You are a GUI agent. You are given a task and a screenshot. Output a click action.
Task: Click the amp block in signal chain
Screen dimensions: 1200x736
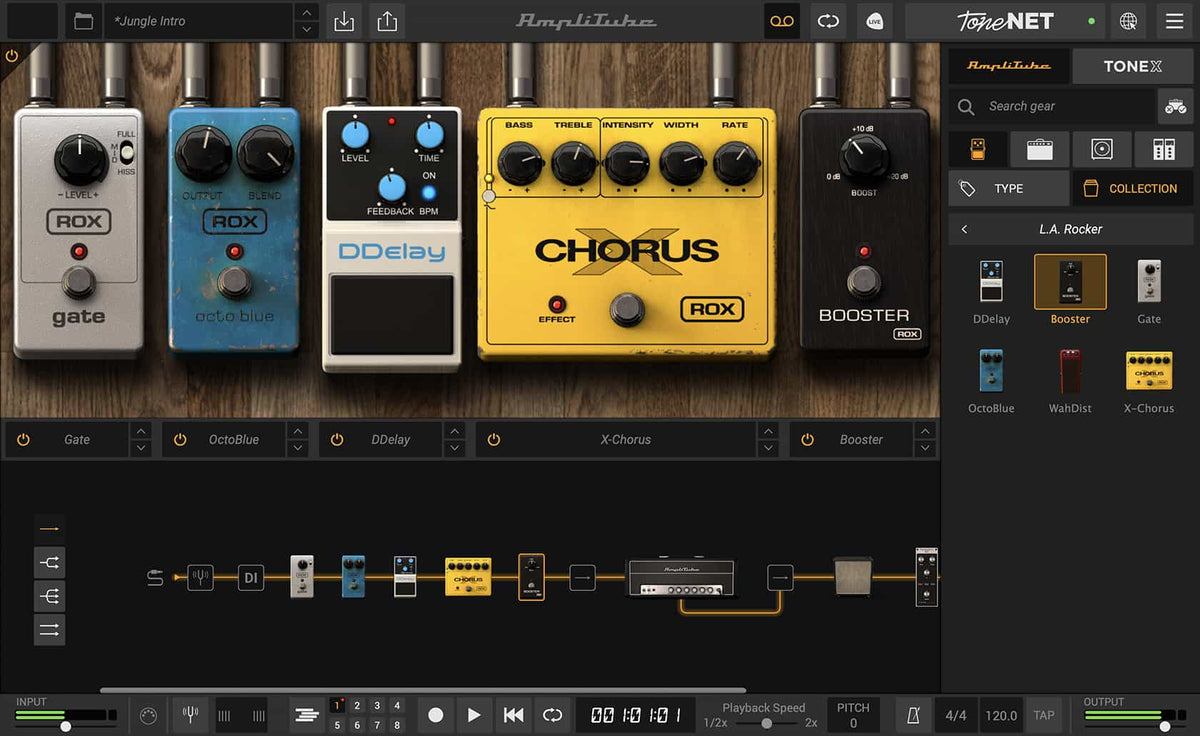681,577
